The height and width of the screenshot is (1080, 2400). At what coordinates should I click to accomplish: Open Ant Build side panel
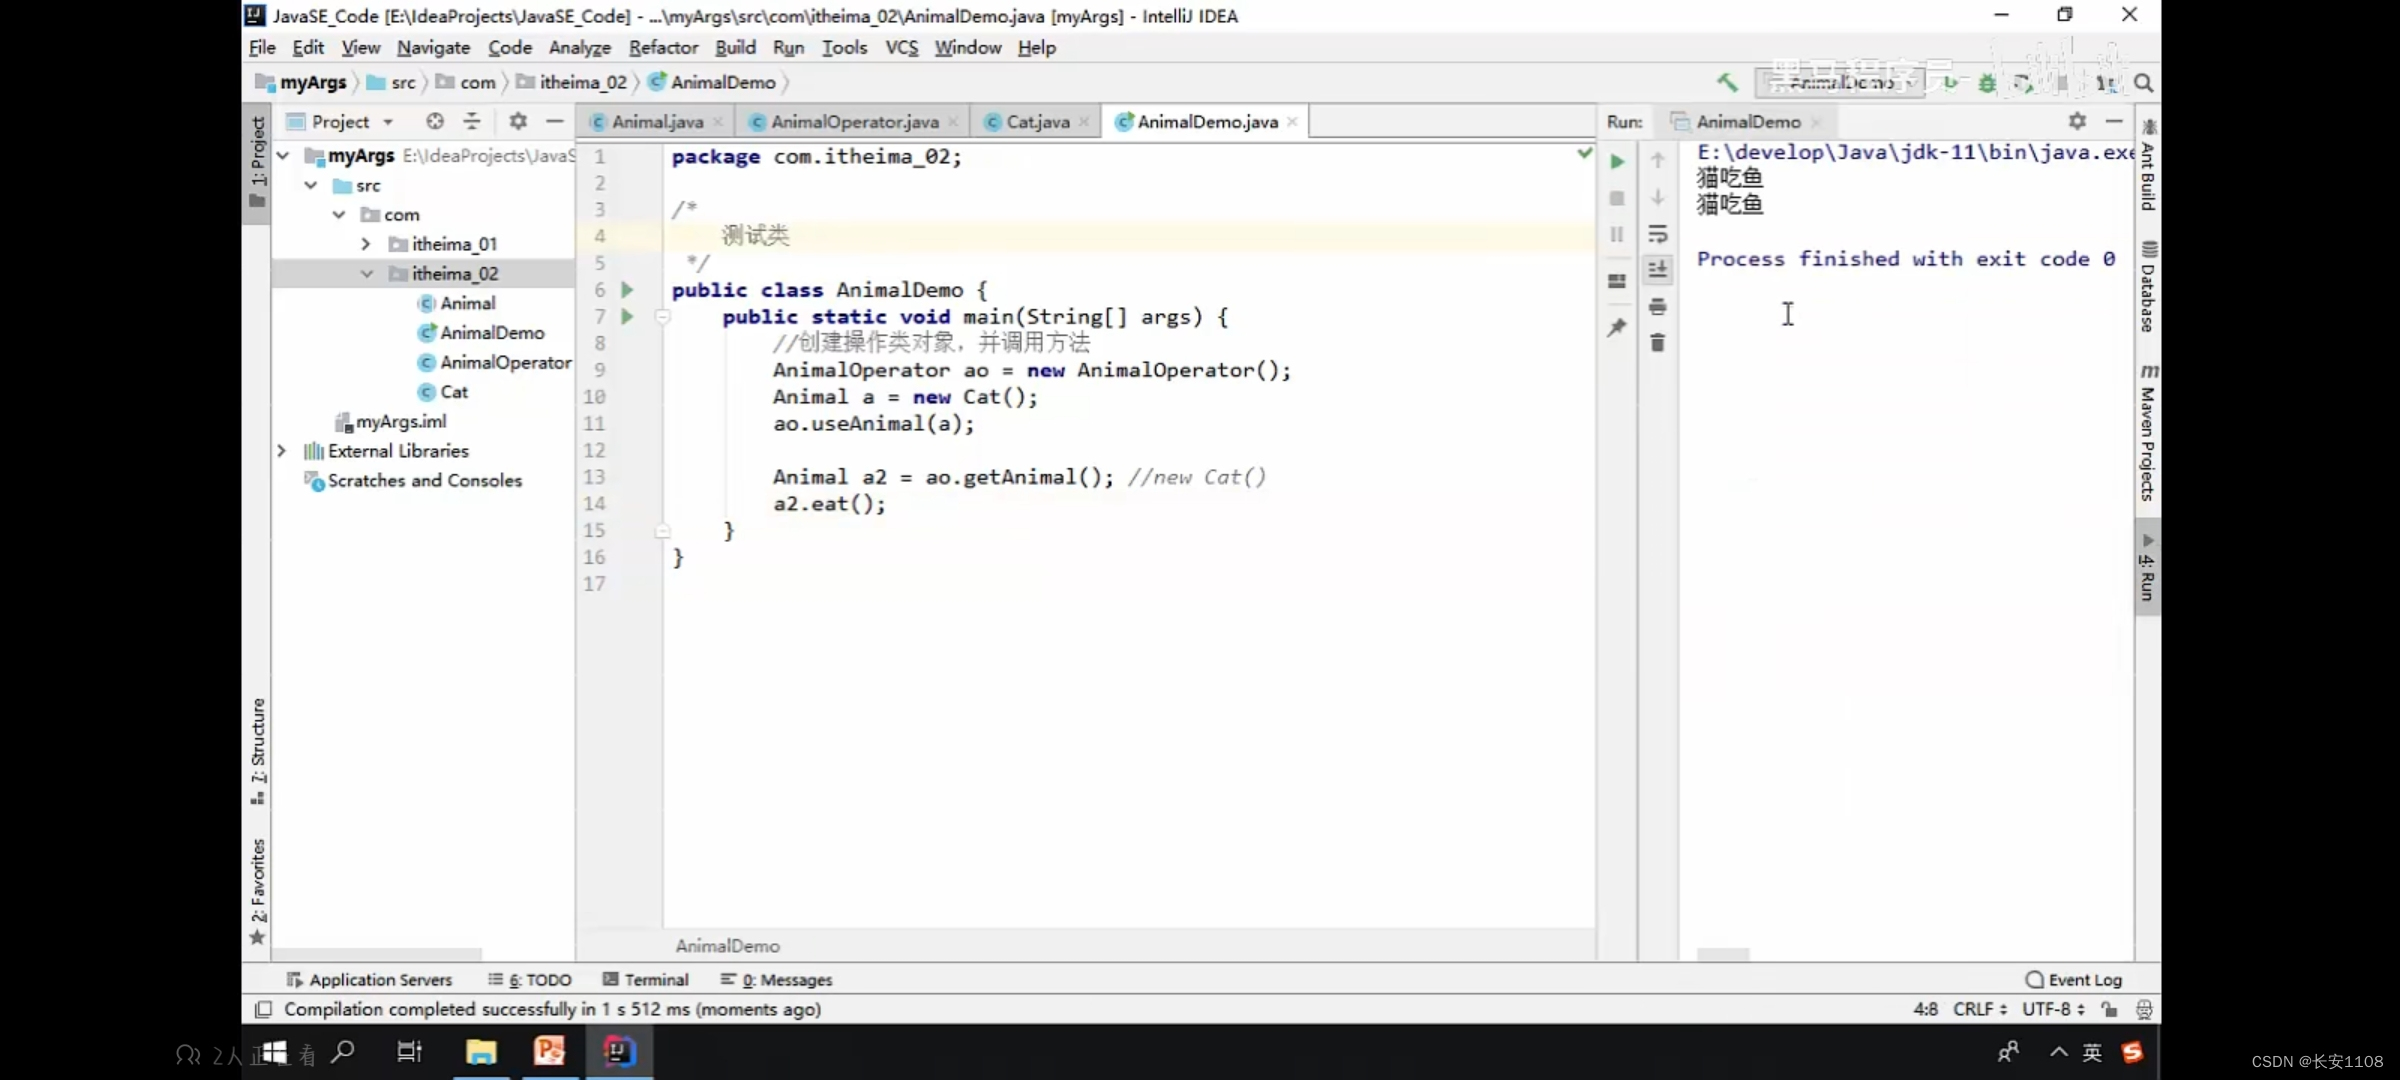pos(2148,164)
